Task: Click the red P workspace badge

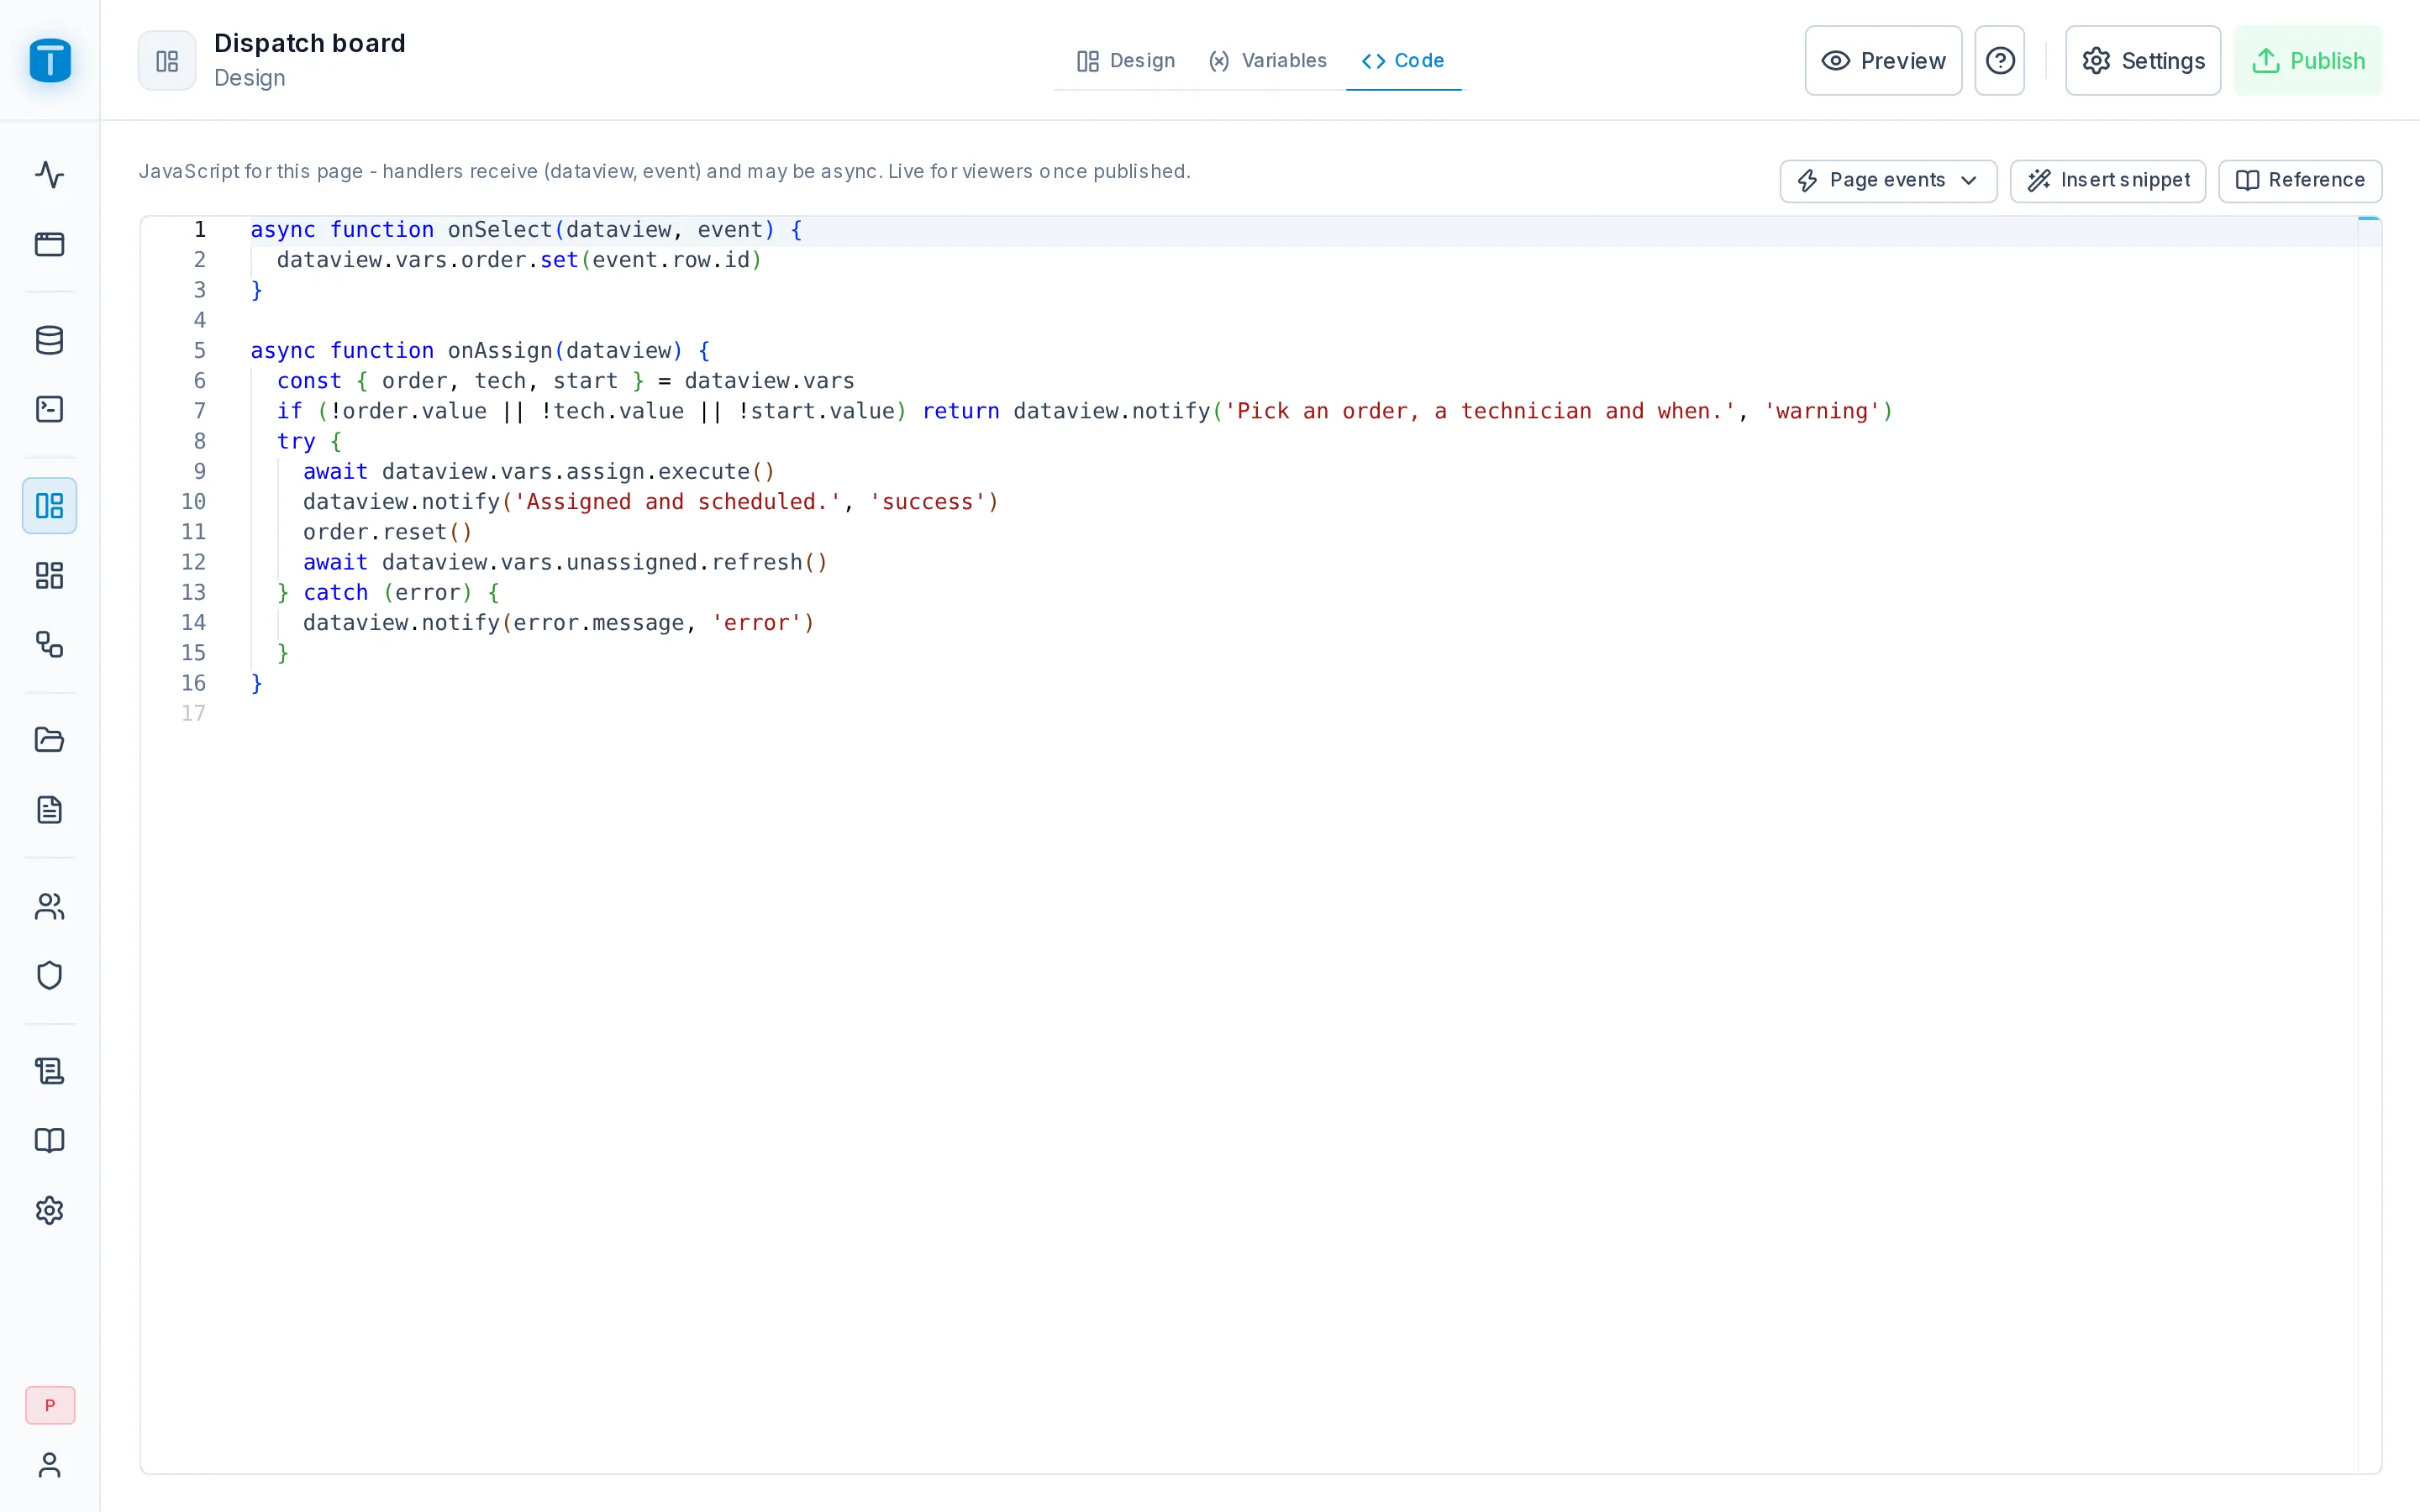Action: click(50, 1405)
